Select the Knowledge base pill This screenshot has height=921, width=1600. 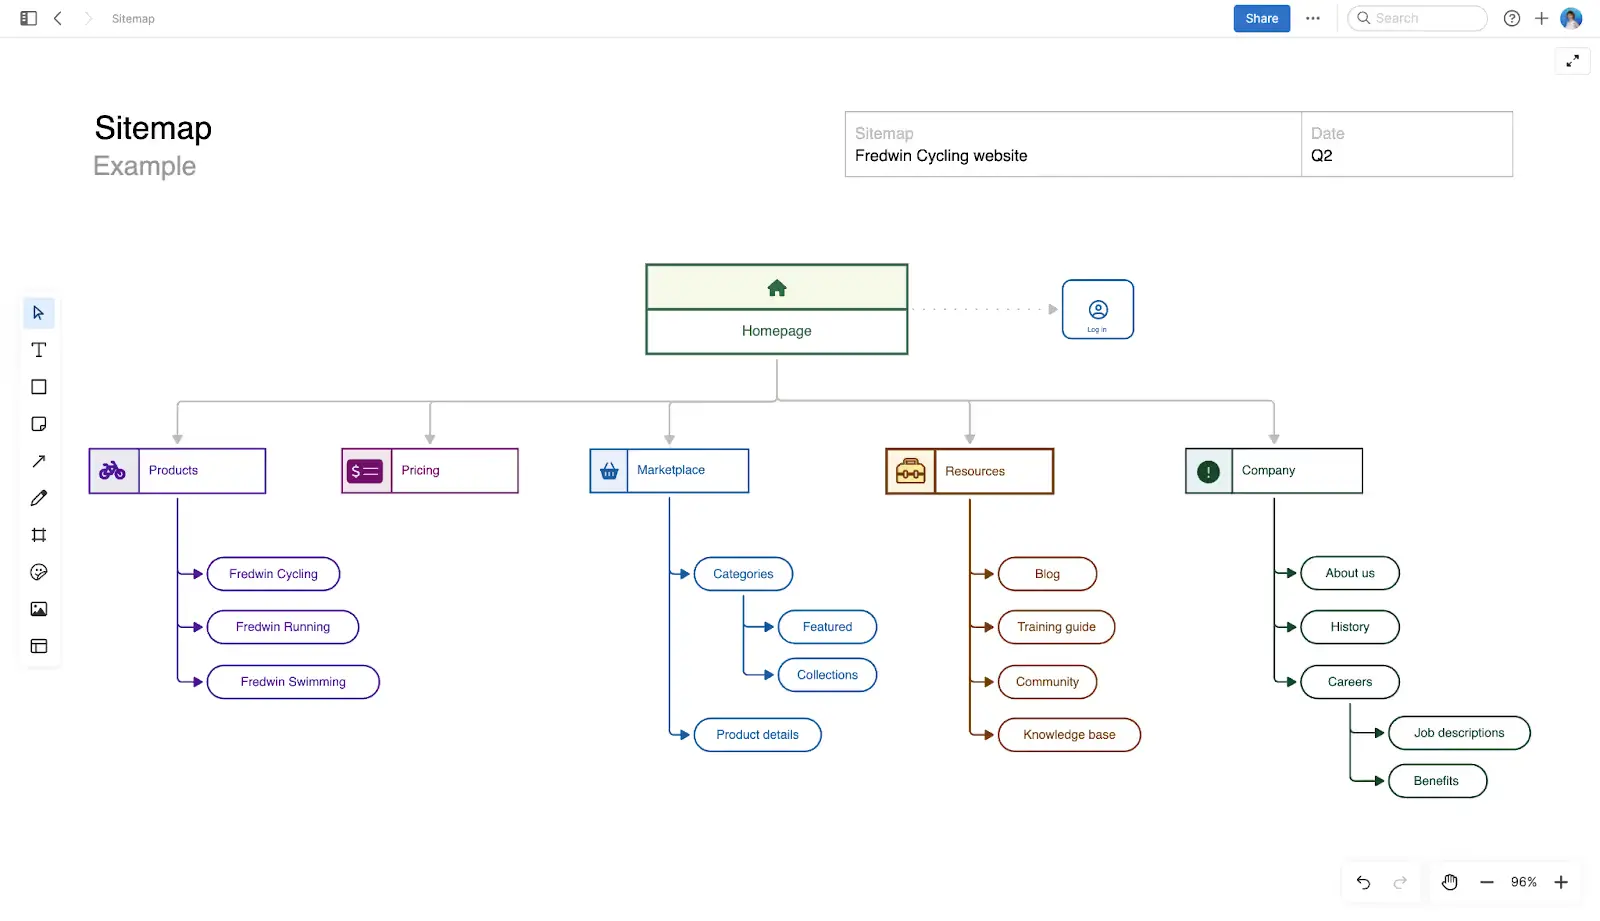click(x=1069, y=735)
